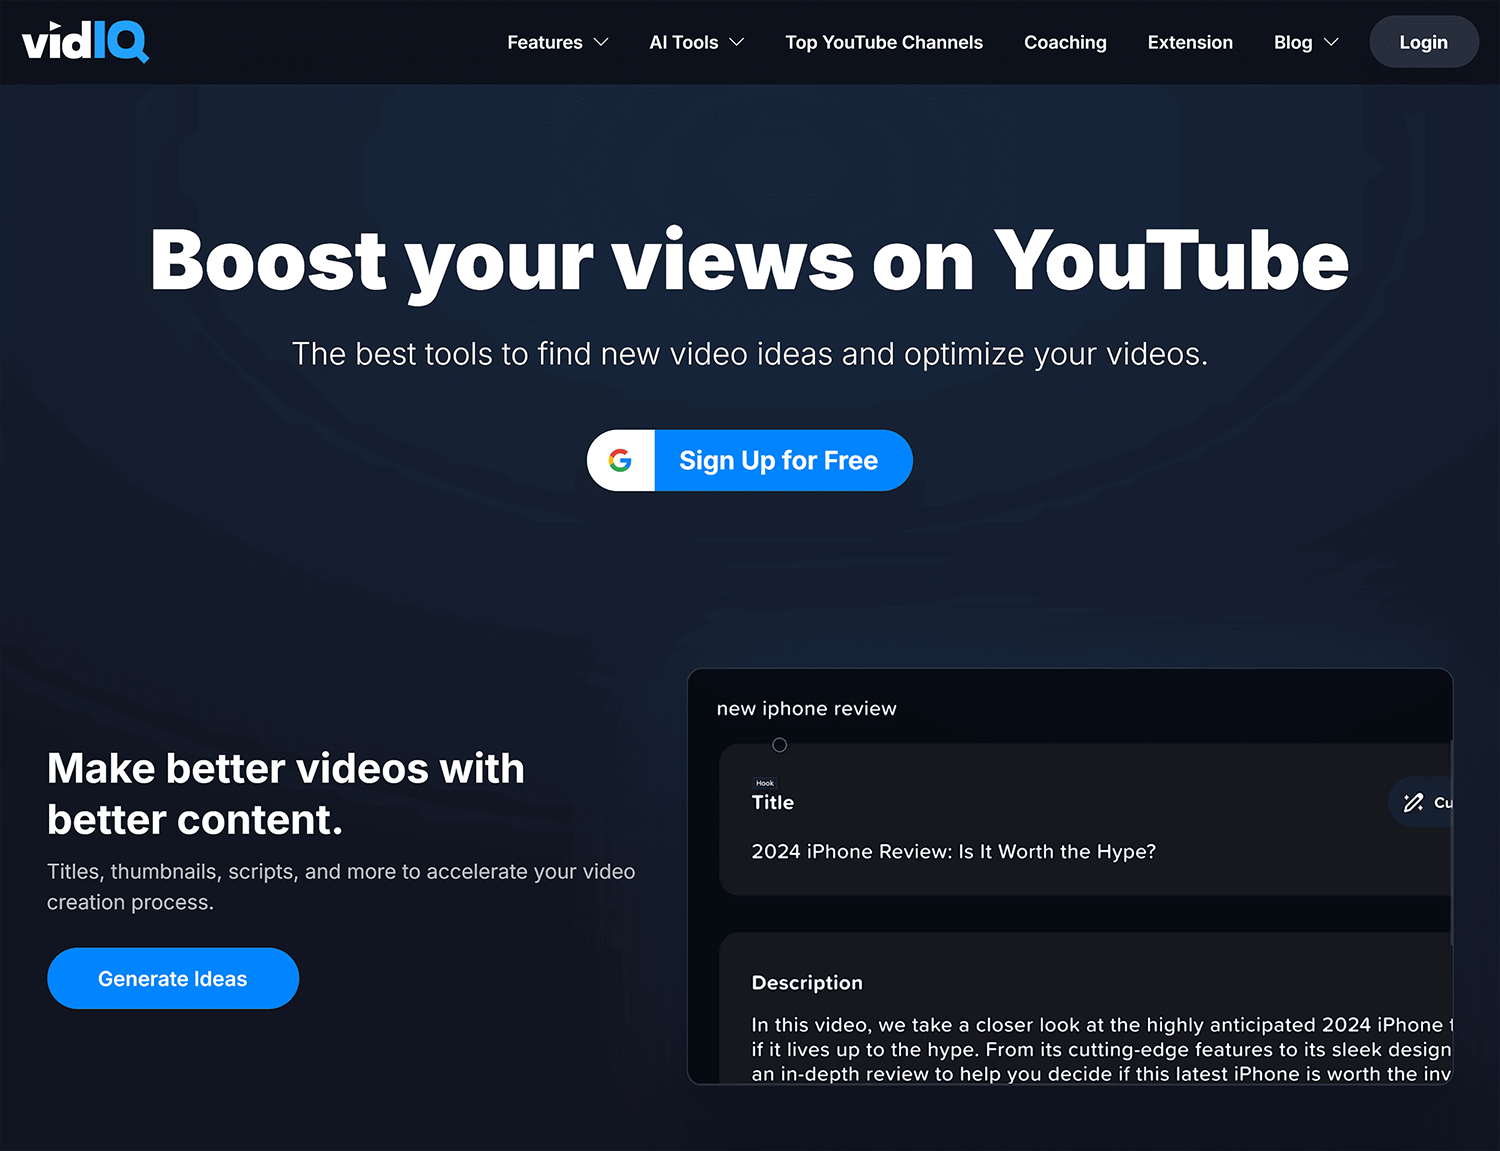Expand the Features dropdown chevron
The height and width of the screenshot is (1151, 1500).
point(601,42)
